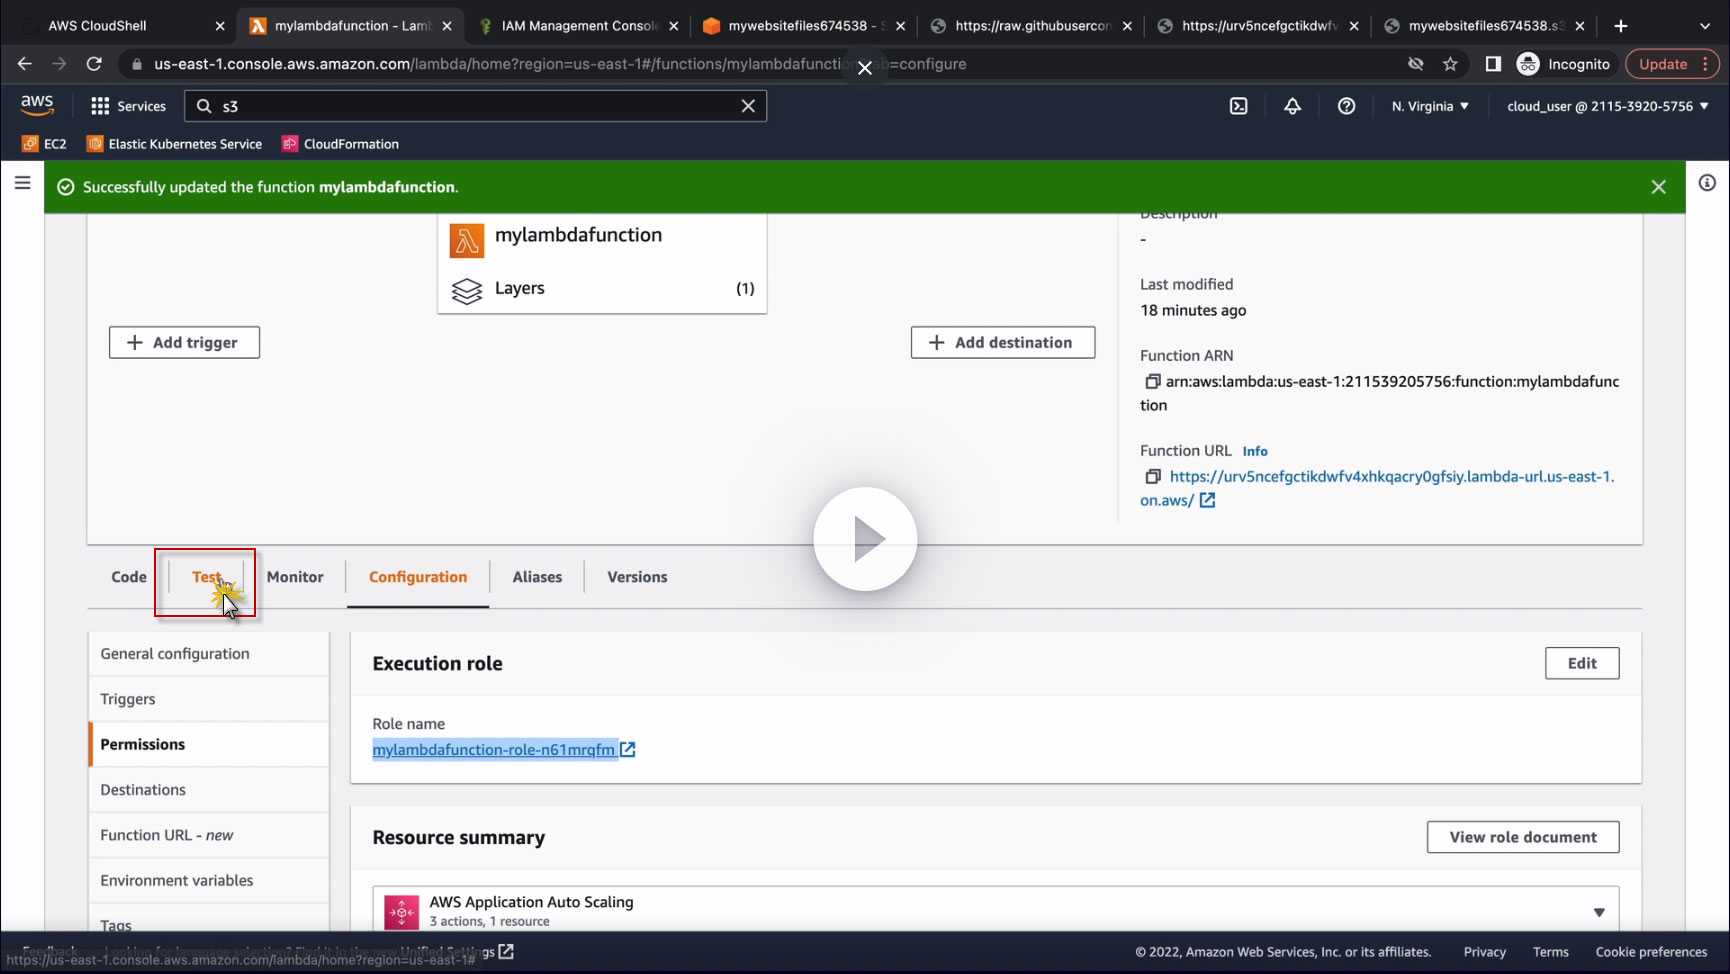Dismiss the green success banner
Screen dimensions: 1730x974
1658,187
